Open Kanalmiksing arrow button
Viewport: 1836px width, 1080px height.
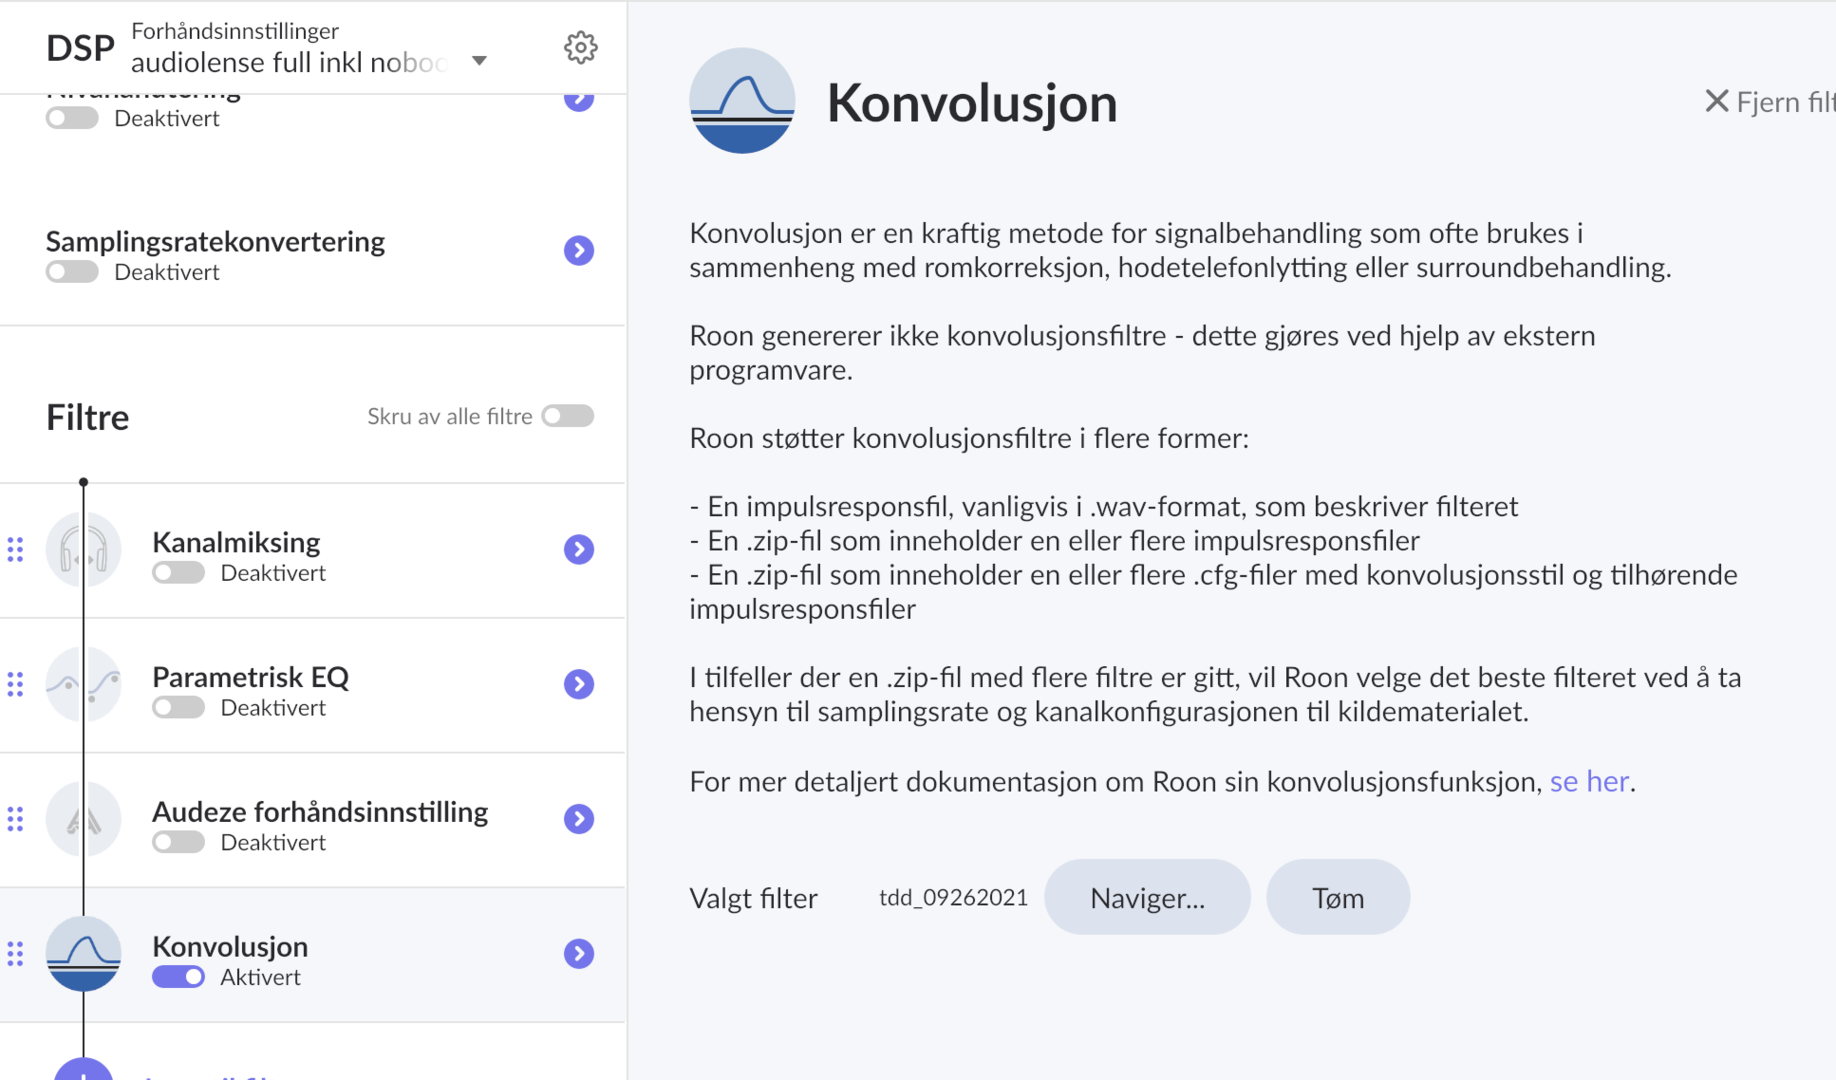[579, 549]
